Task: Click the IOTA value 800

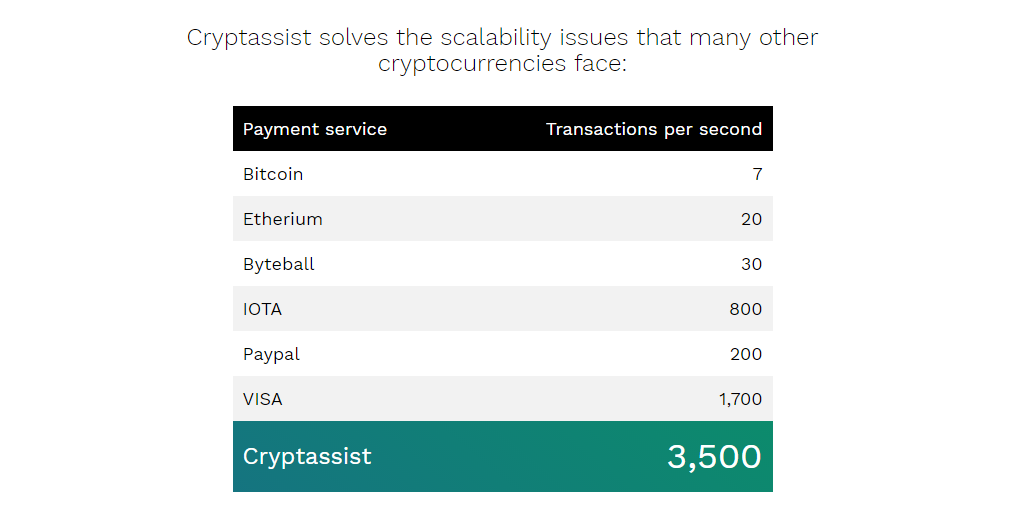Action: click(x=745, y=309)
